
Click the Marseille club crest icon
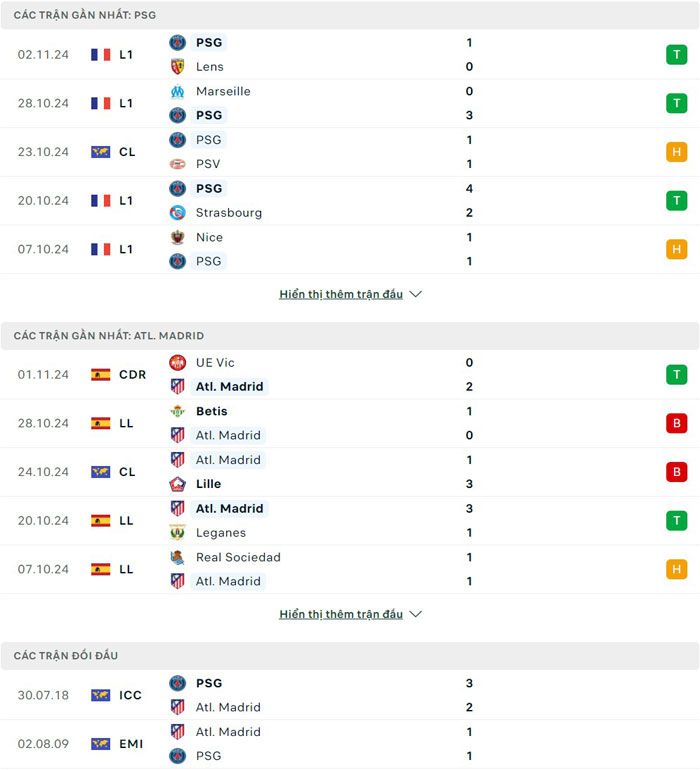tap(178, 91)
